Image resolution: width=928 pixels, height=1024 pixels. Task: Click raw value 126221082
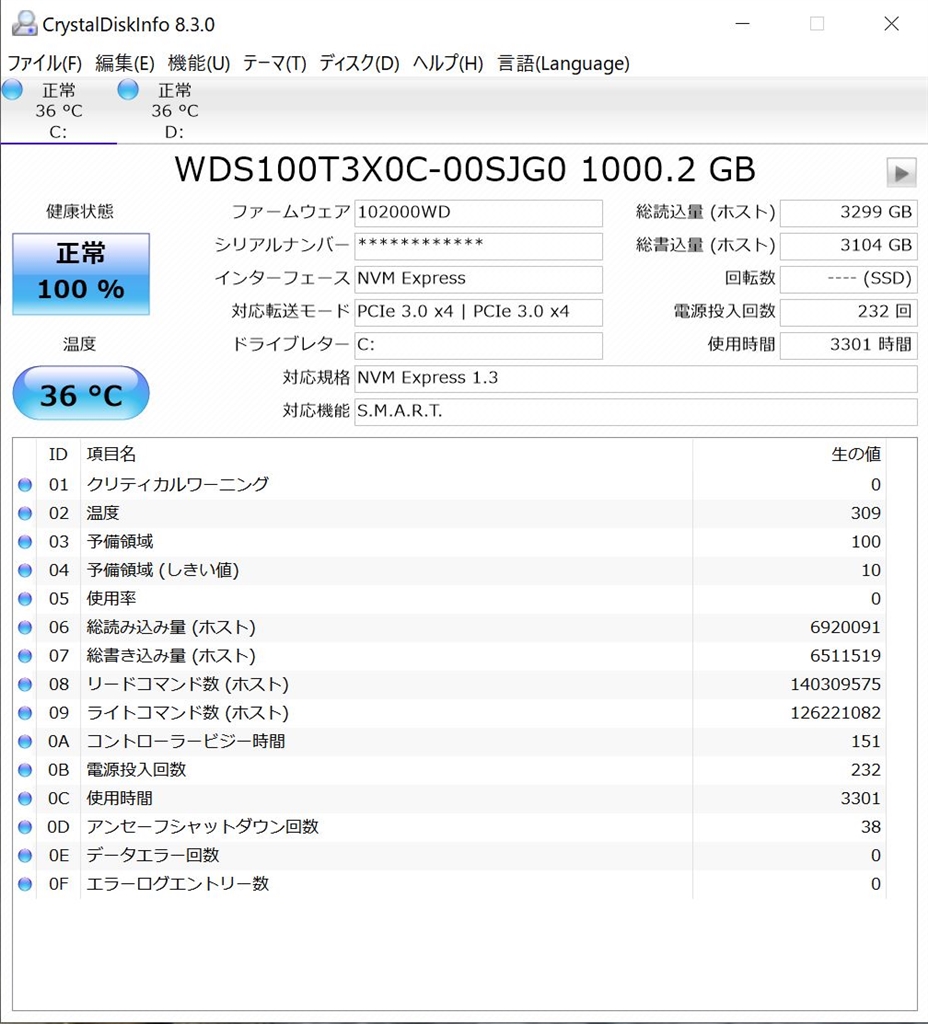tap(835, 713)
